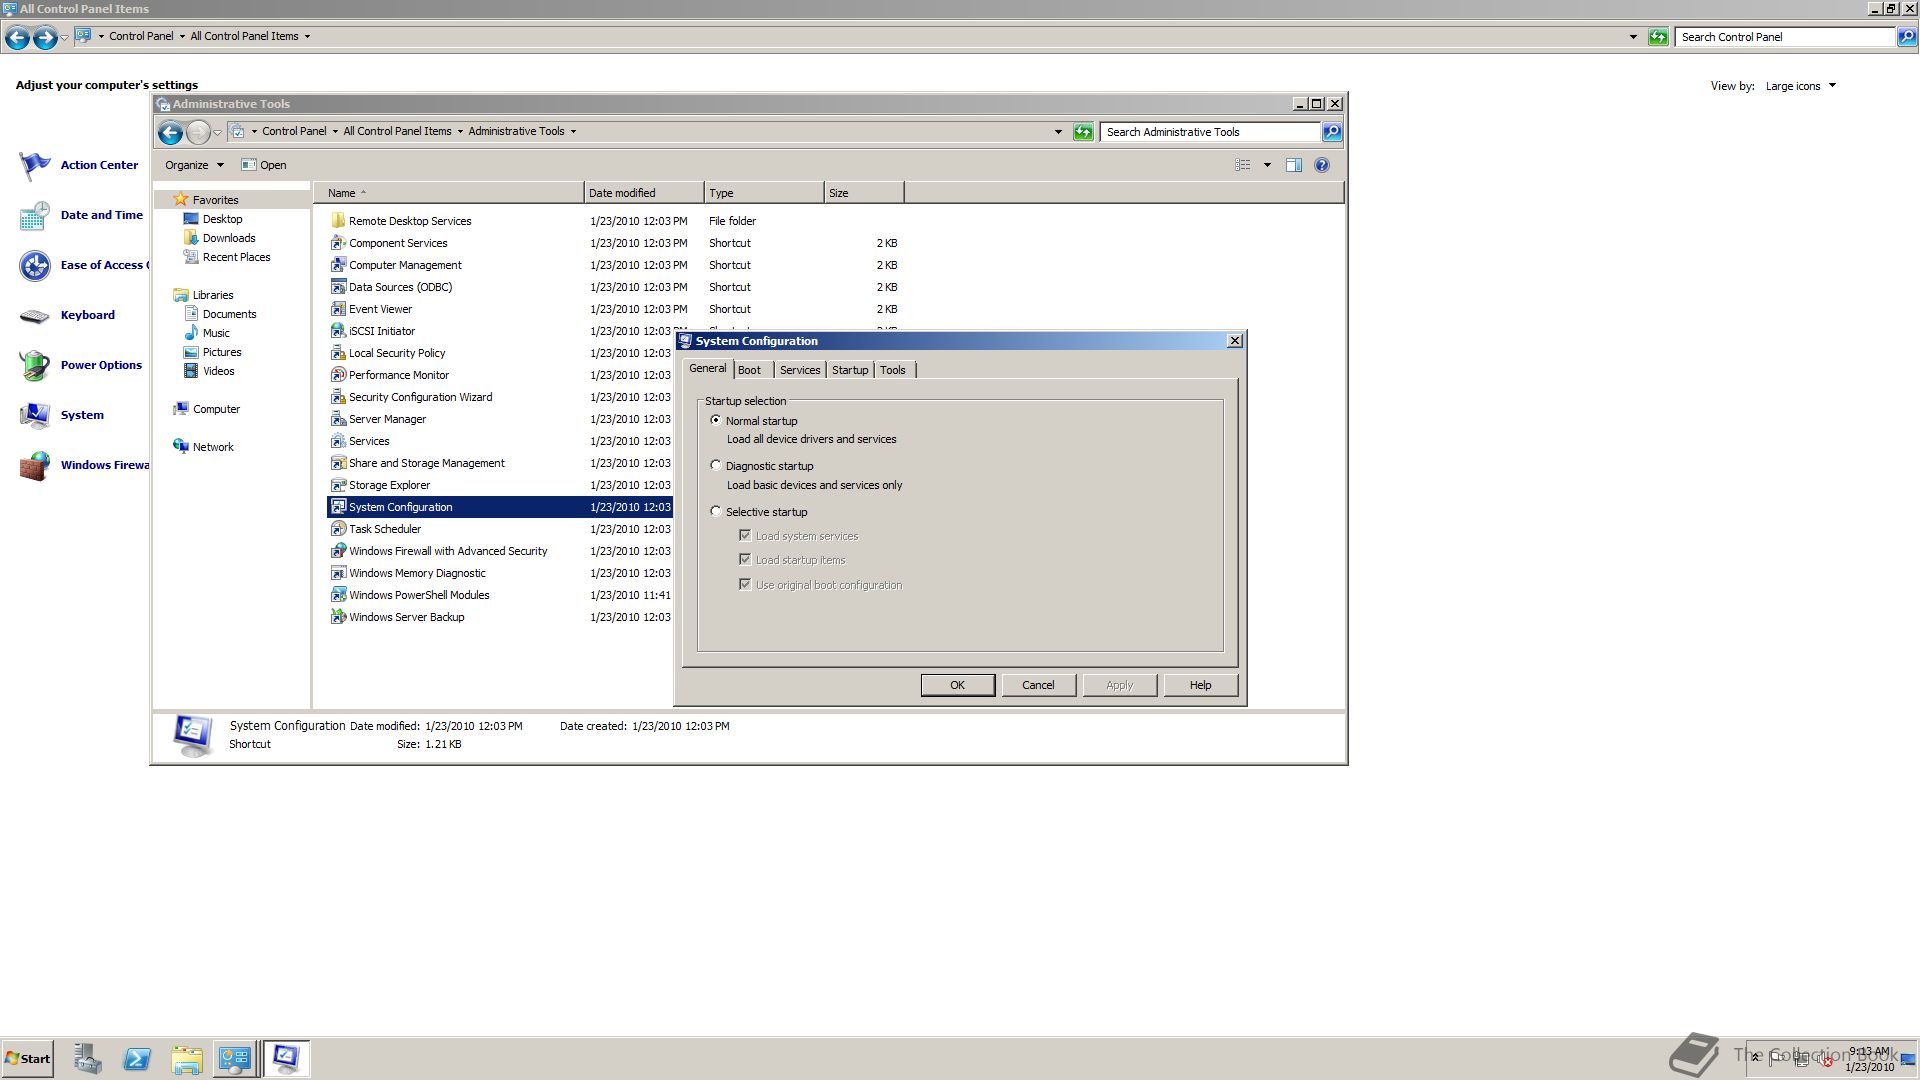Screen dimensions: 1920x1080
Task: Sort by Date modified column header
Action: click(644, 193)
